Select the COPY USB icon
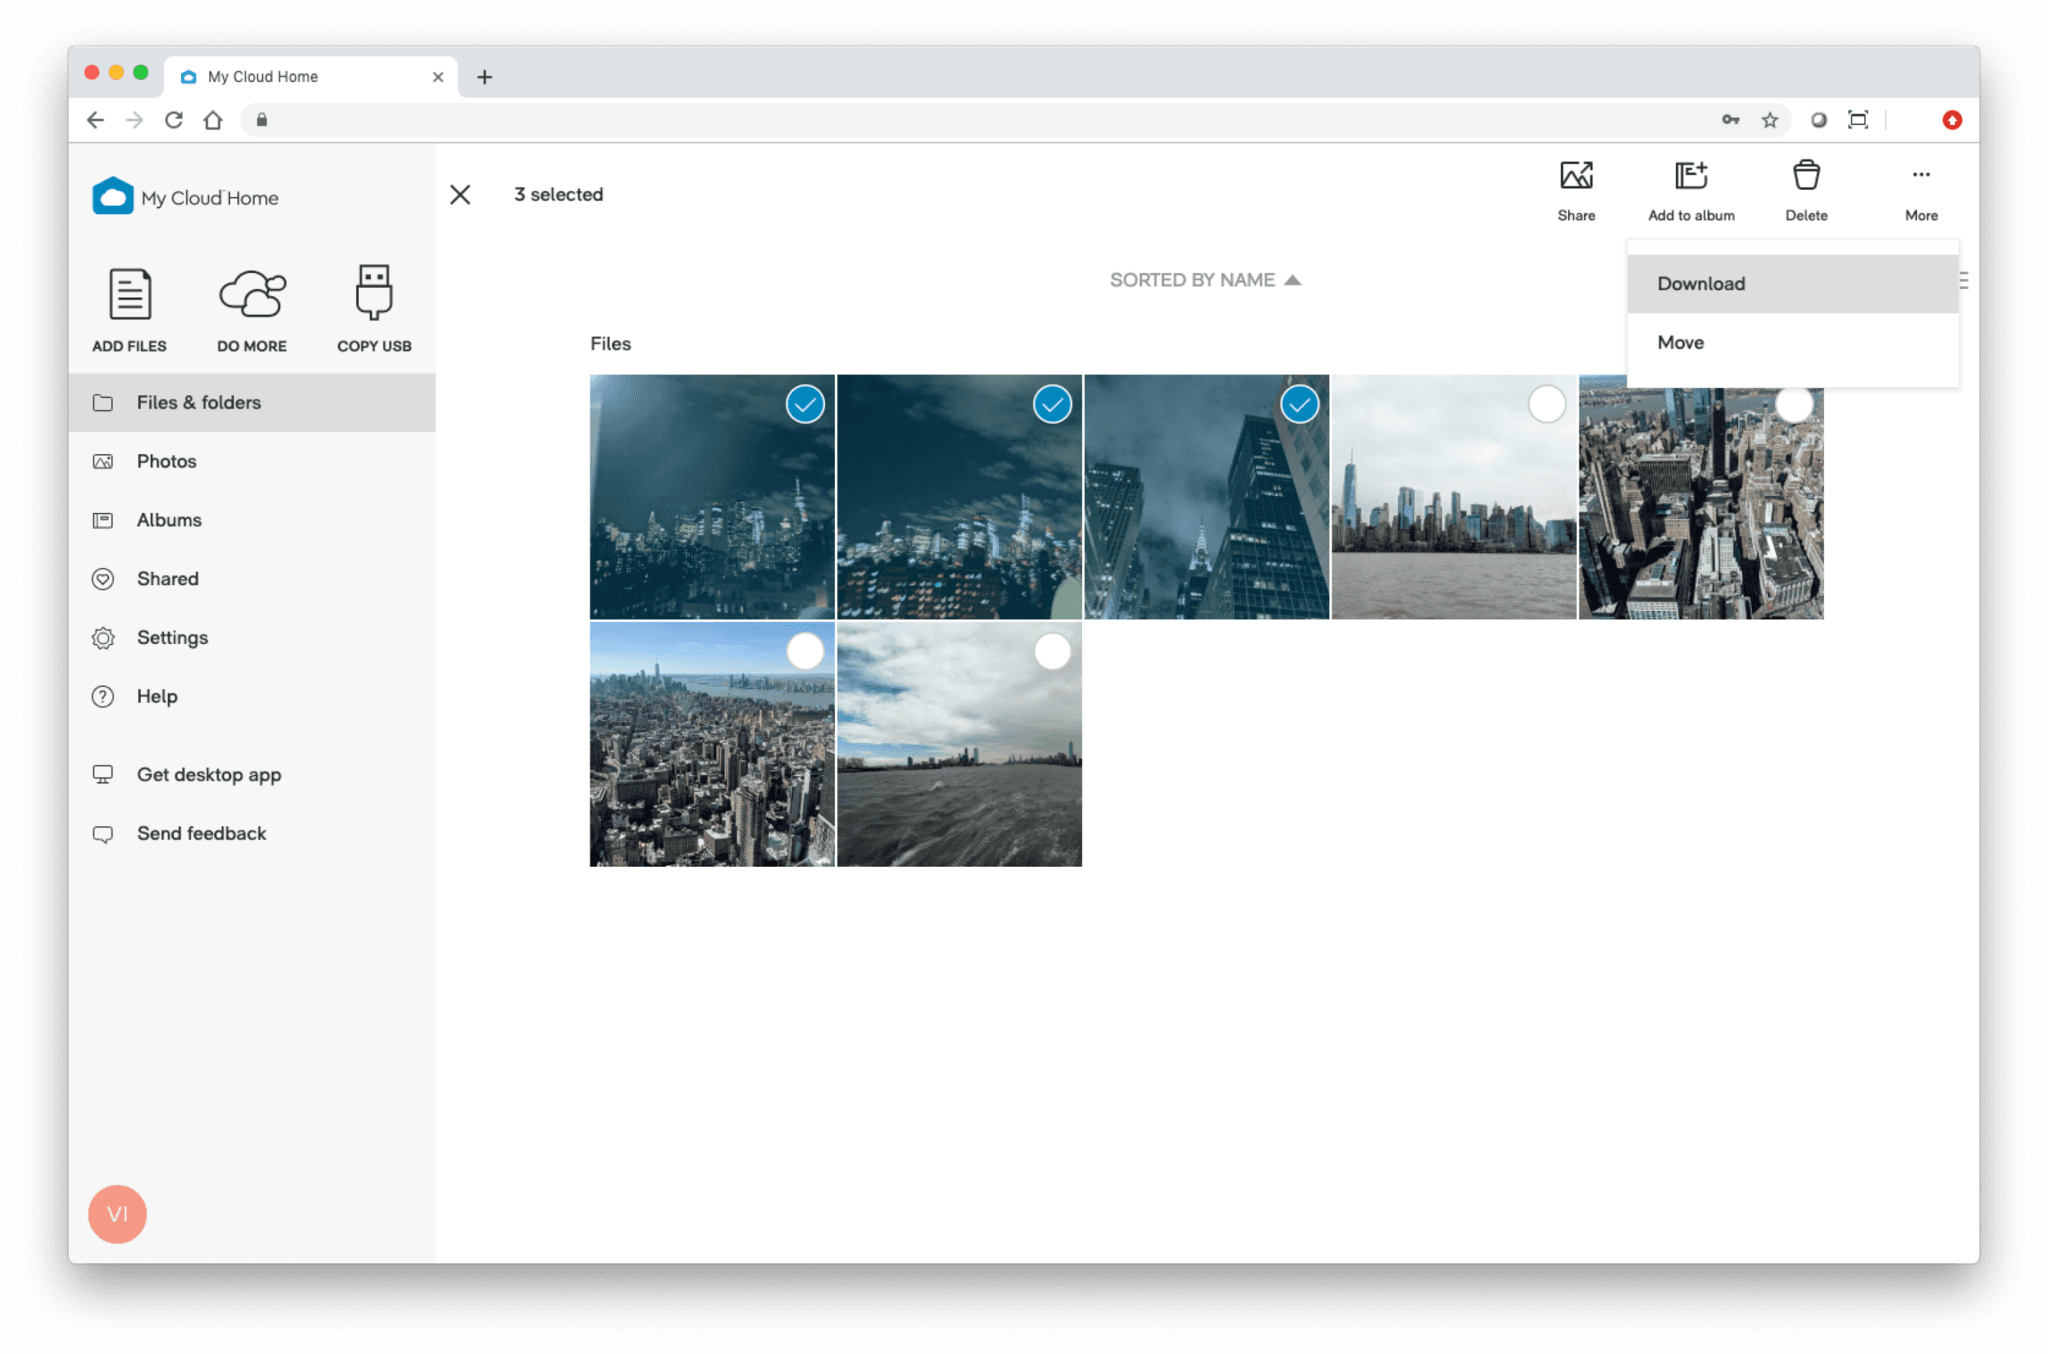 (372, 308)
